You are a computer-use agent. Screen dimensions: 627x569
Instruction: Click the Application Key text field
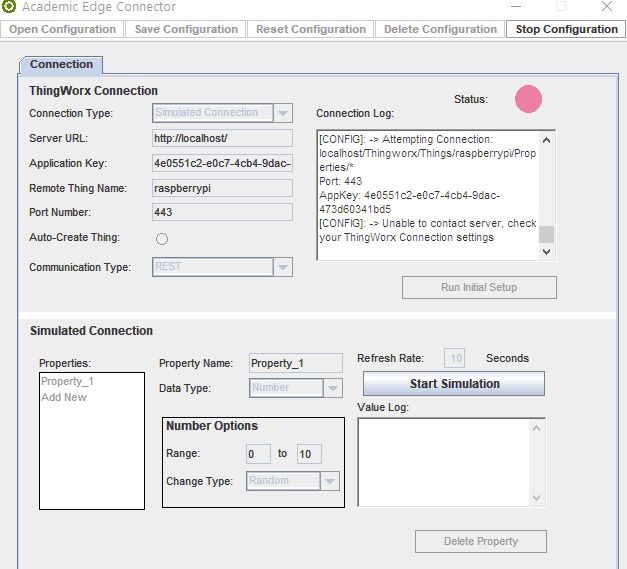point(222,163)
